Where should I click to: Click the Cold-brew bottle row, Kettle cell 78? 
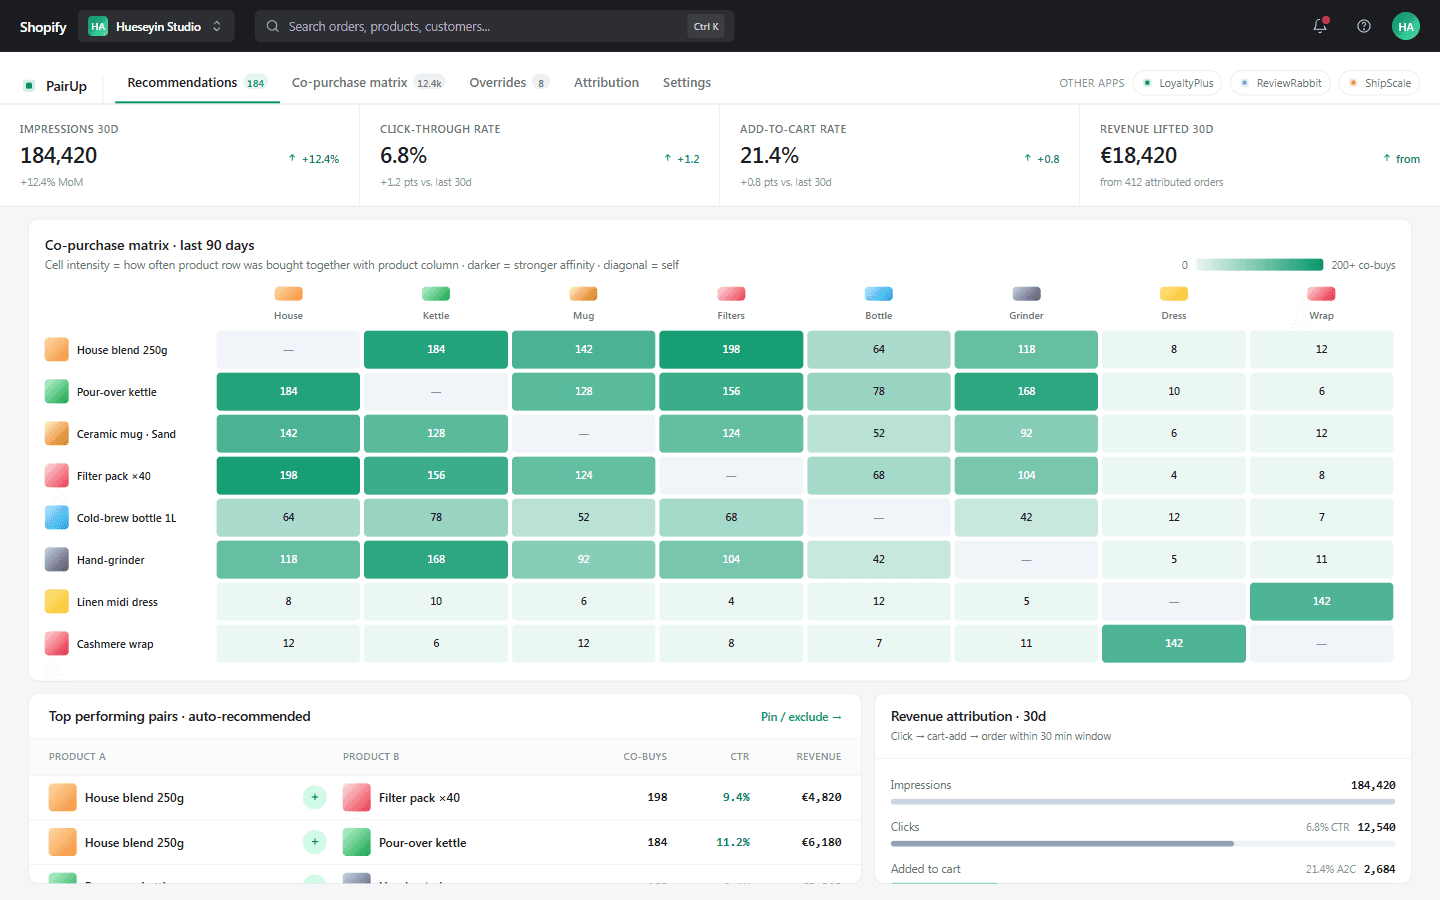[436, 518]
